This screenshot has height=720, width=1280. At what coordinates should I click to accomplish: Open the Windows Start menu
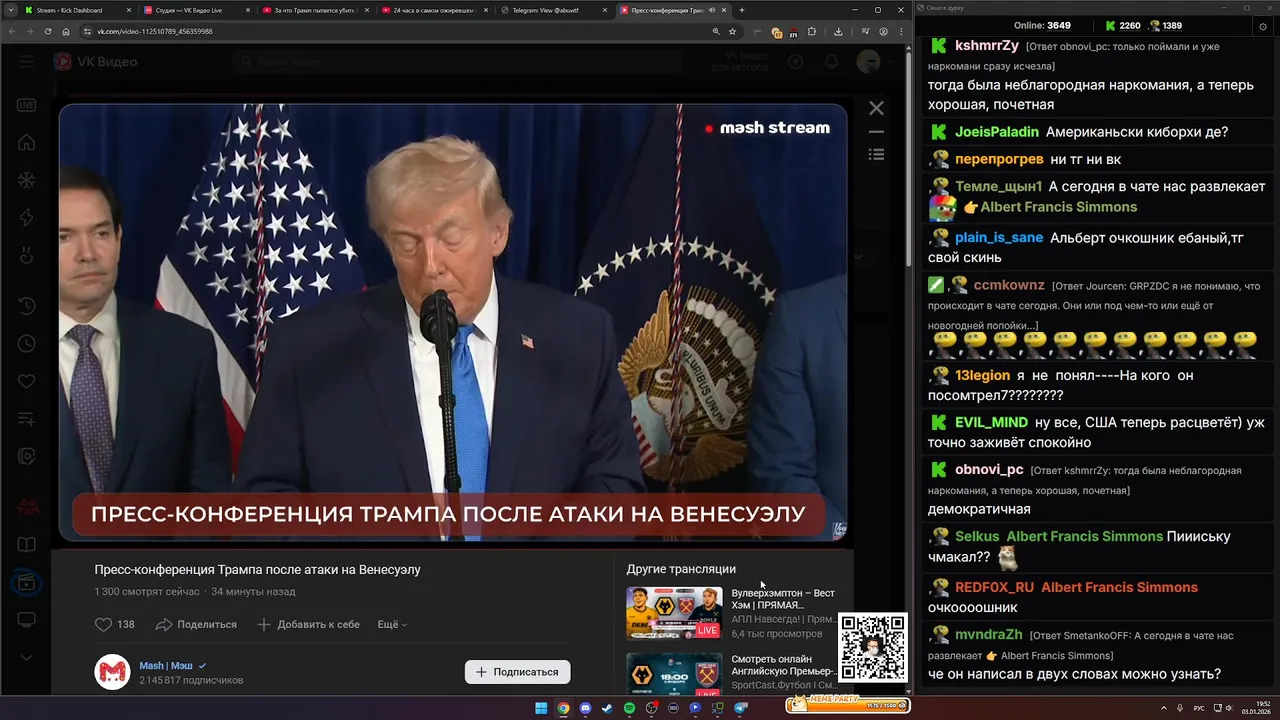click(541, 708)
